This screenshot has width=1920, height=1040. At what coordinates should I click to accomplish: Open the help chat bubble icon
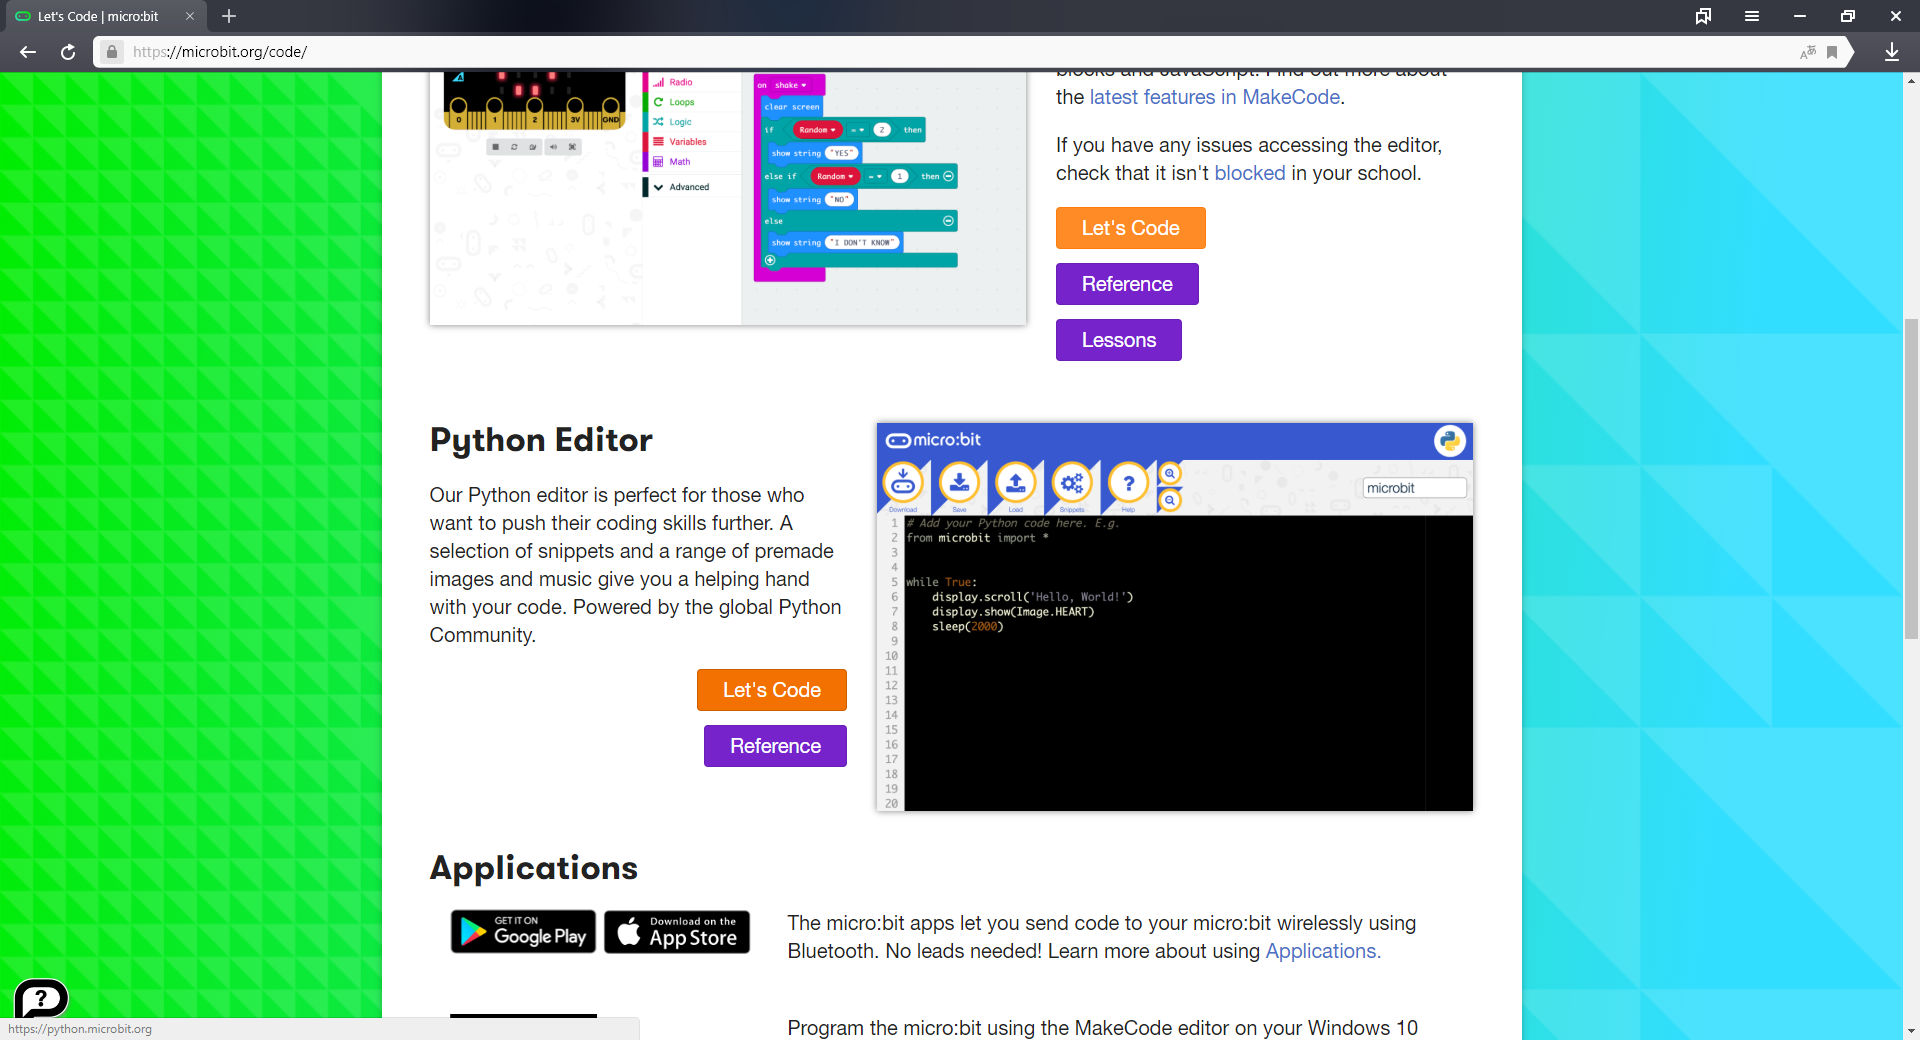tap(41, 998)
